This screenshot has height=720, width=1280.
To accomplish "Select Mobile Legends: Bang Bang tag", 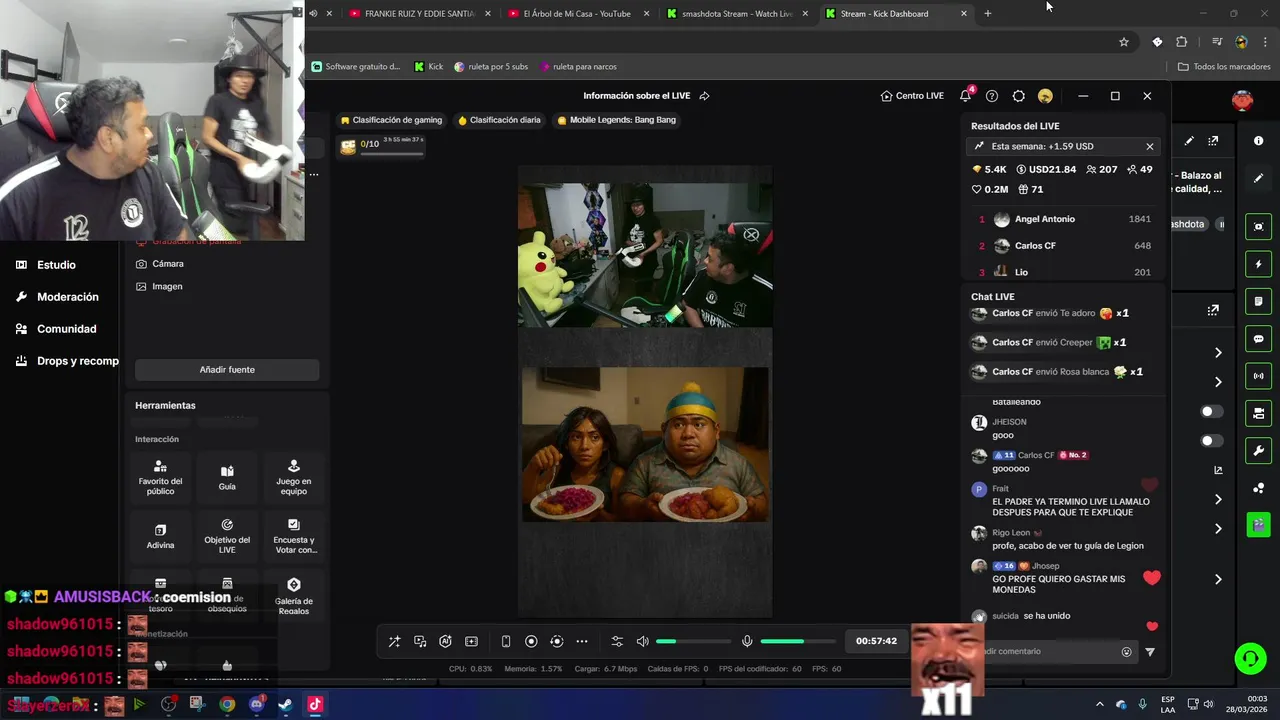I will pyautogui.click(x=616, y=120).
